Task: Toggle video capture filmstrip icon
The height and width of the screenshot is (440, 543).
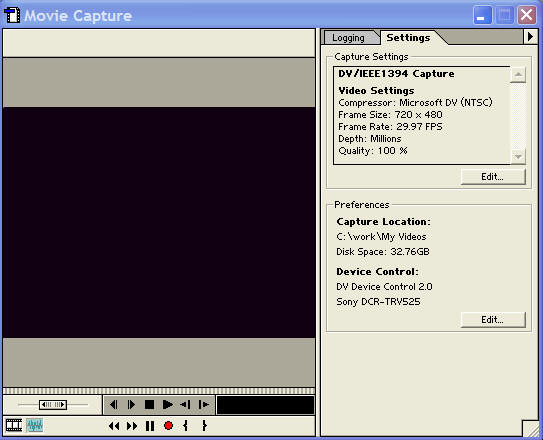Action: (14, 425)
